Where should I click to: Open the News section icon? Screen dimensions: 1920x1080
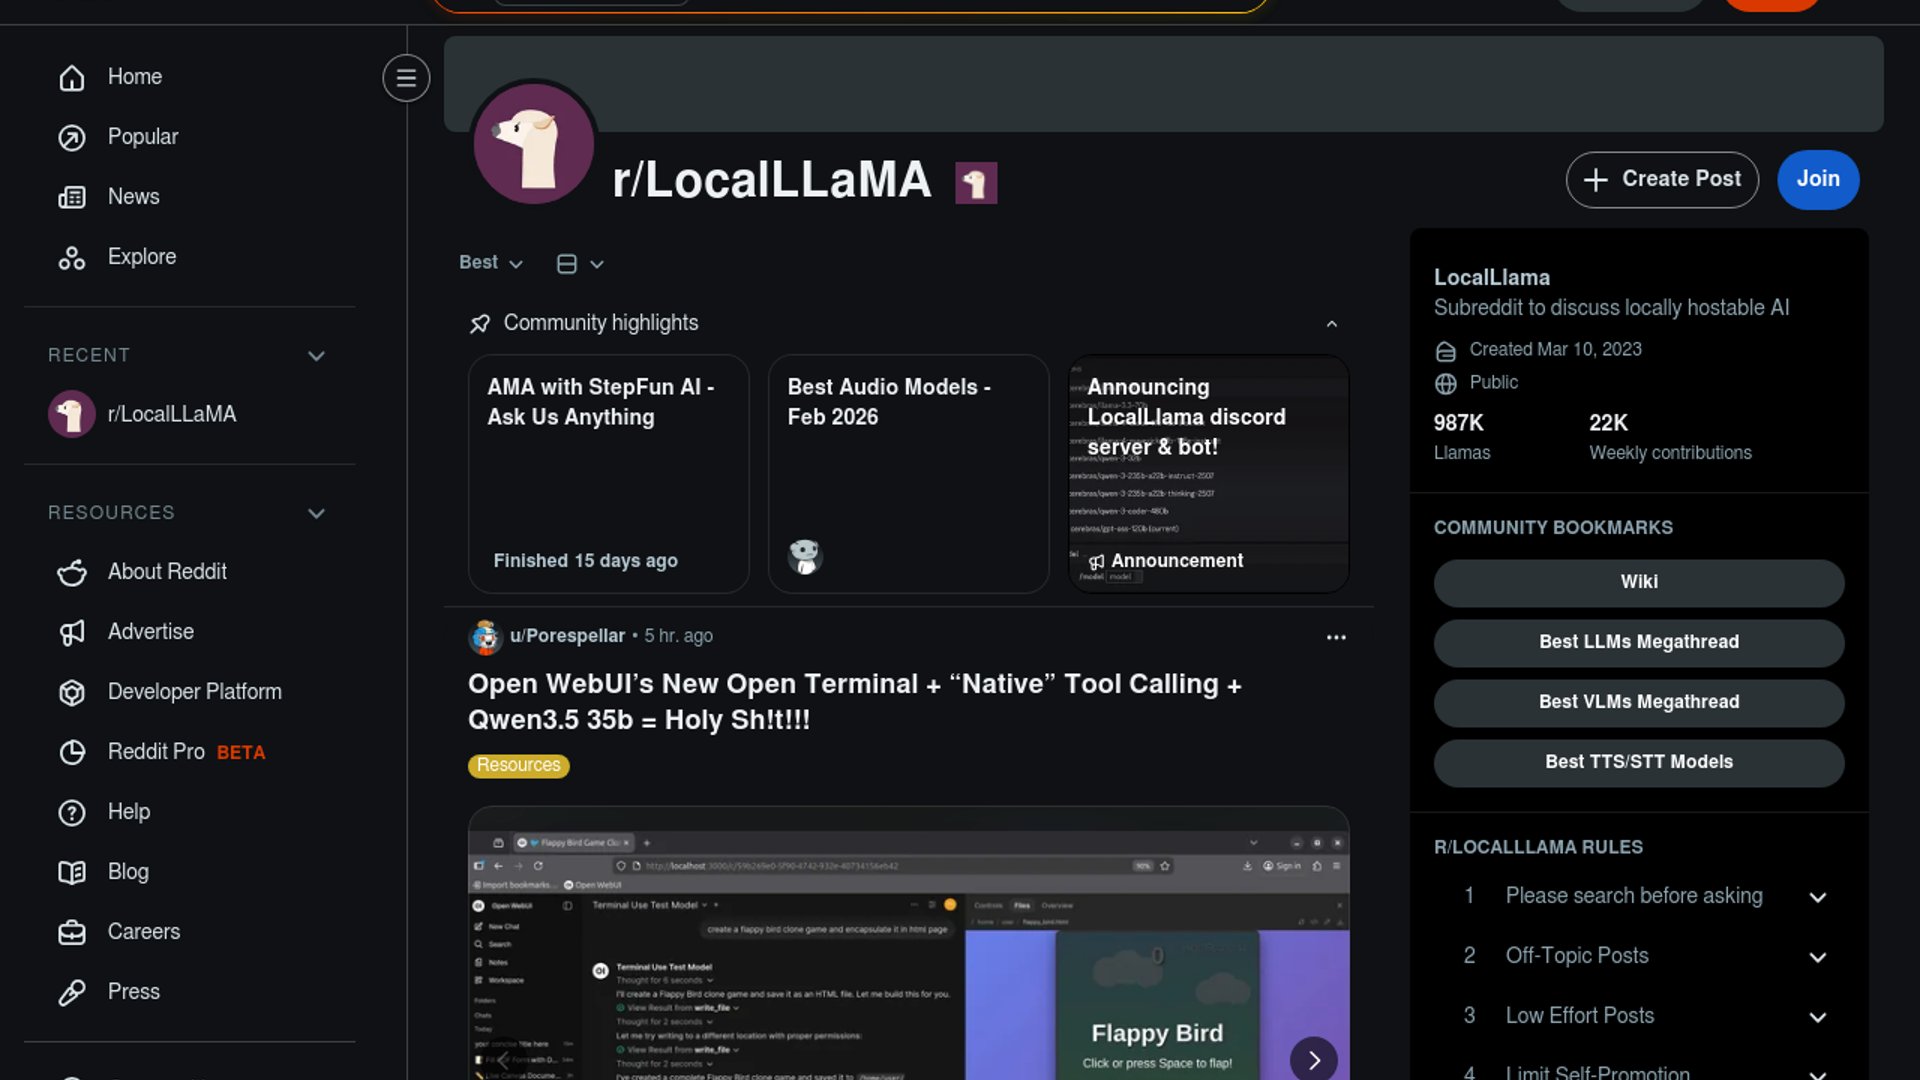pos(72,197)
